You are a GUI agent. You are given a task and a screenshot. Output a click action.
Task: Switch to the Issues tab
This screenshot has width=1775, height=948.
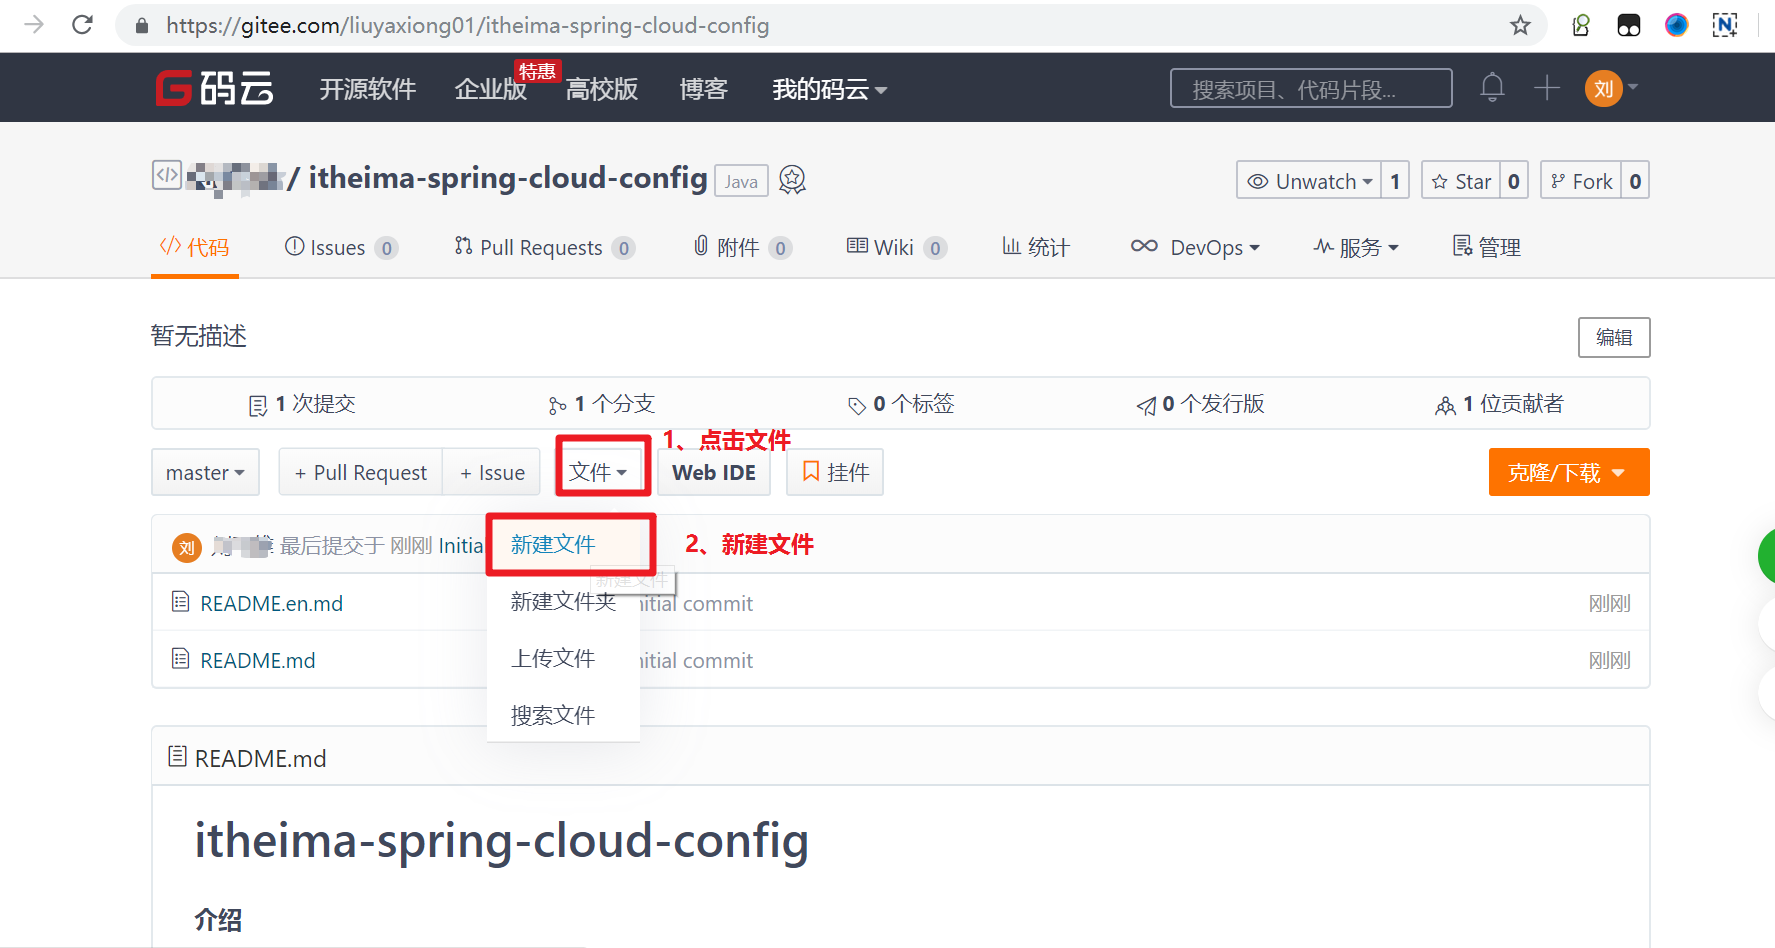pyautogui.click(x=341, y=247)
